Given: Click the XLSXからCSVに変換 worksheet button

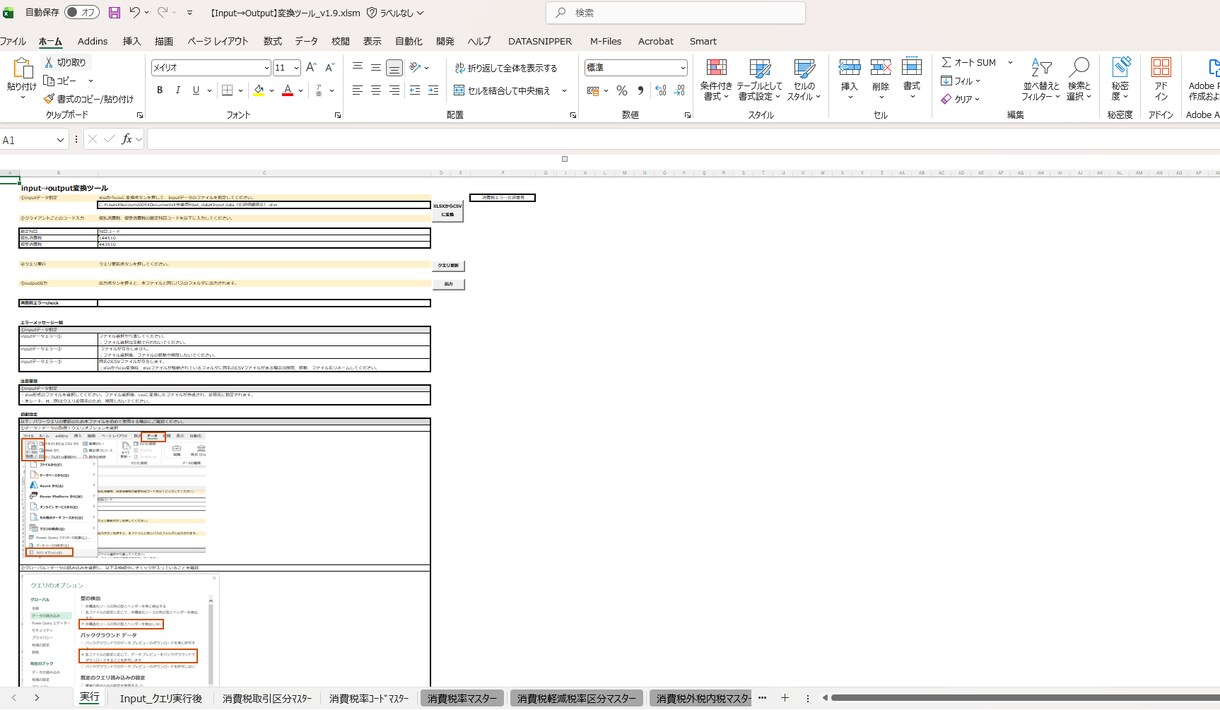Looking at the screenshot, I should [449, 210].
